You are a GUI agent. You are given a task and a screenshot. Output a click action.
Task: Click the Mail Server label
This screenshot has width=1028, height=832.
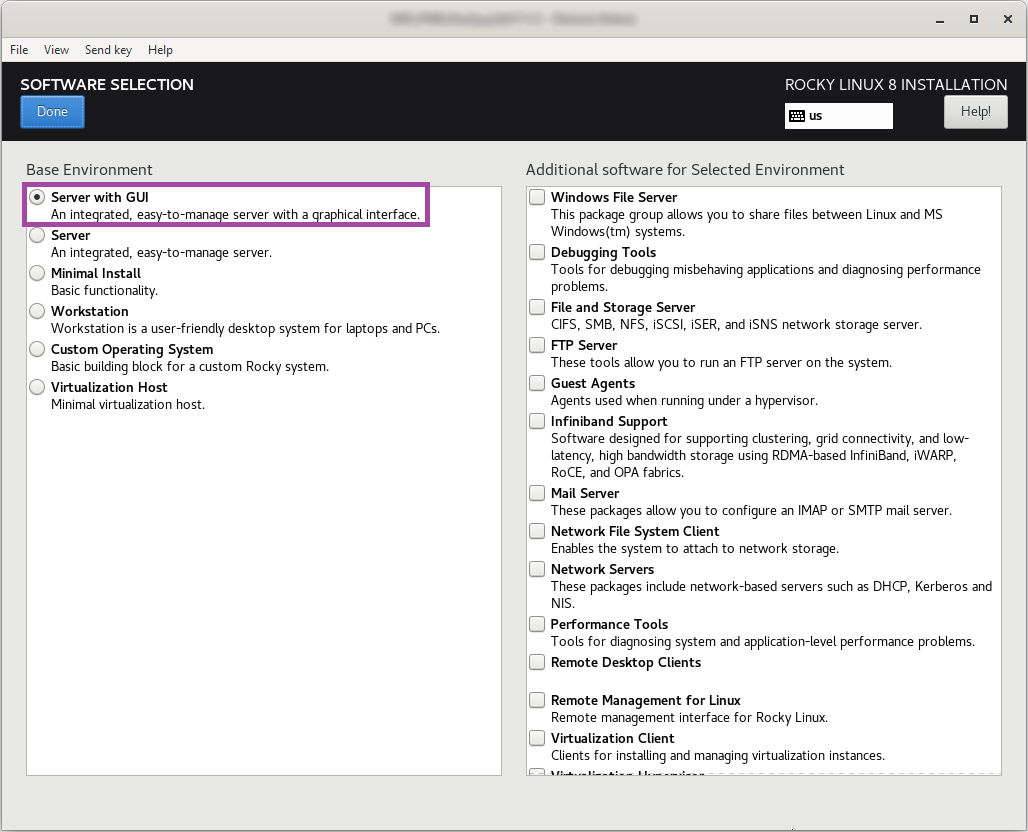point(585,494)
